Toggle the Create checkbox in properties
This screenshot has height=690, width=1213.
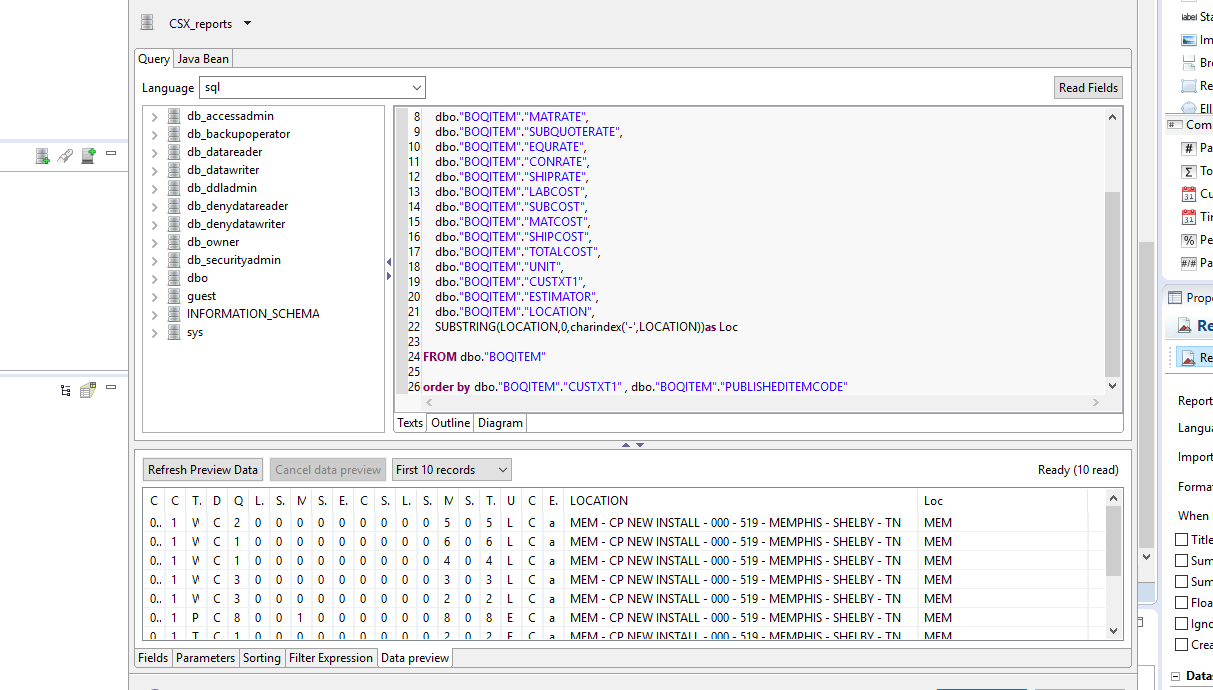click(x=1182, y=645)
